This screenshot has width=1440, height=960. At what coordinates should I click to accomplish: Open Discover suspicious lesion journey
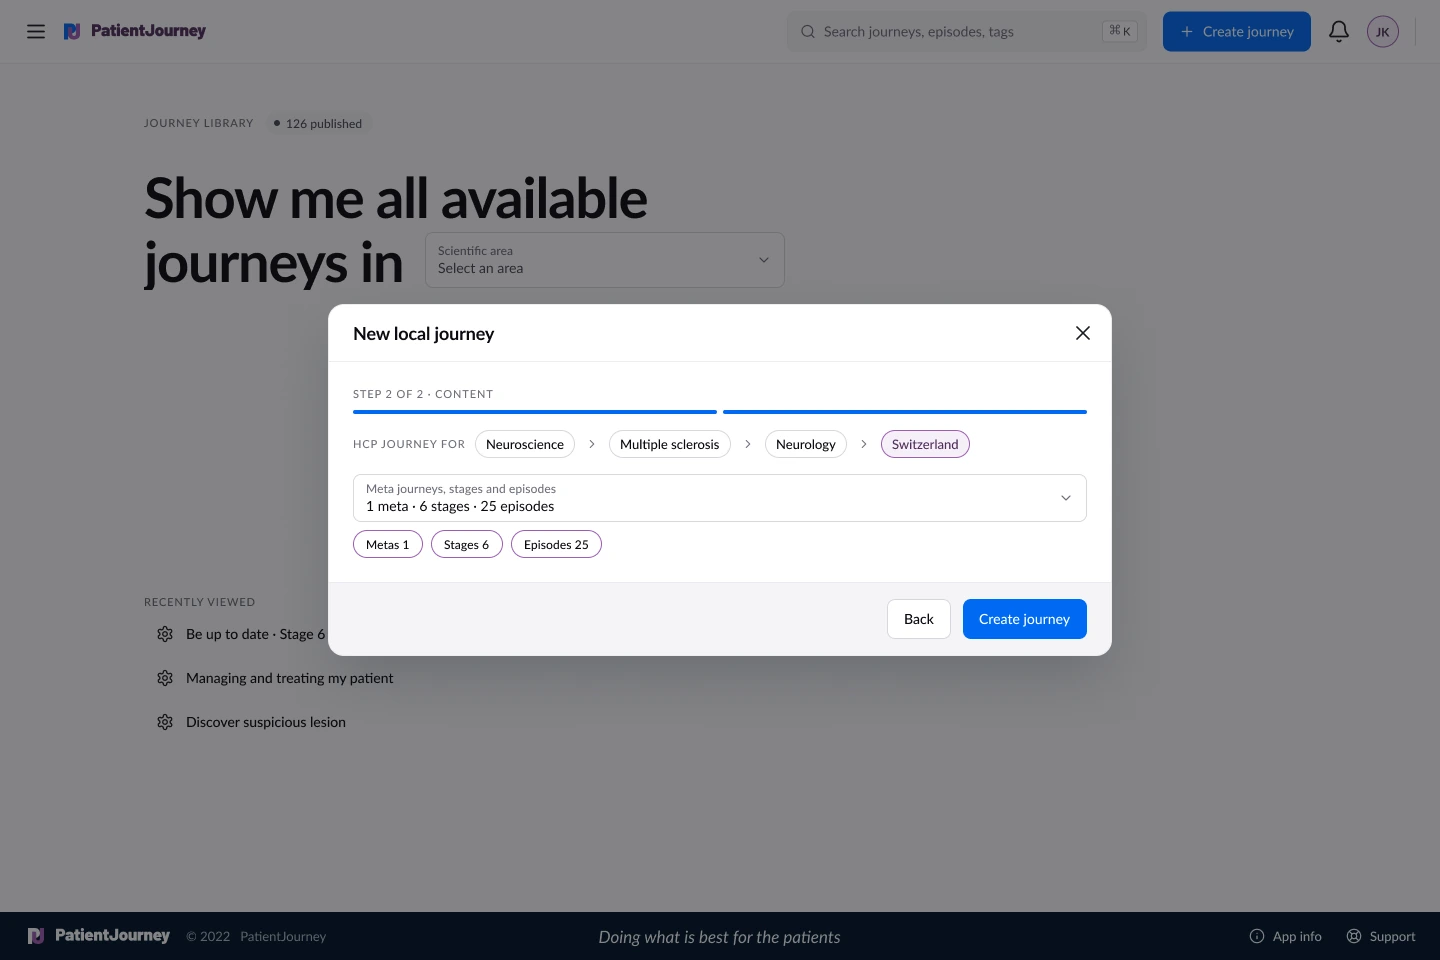266,722
